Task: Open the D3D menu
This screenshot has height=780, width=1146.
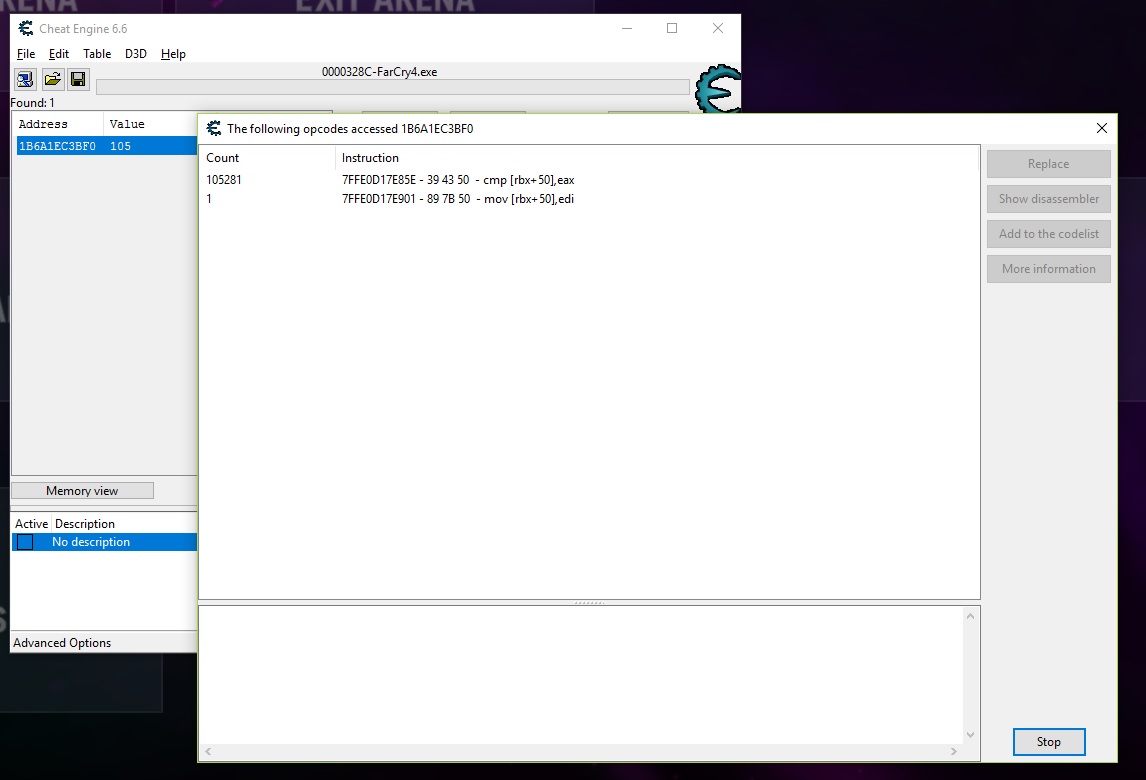Action: [x=135, y=54]
